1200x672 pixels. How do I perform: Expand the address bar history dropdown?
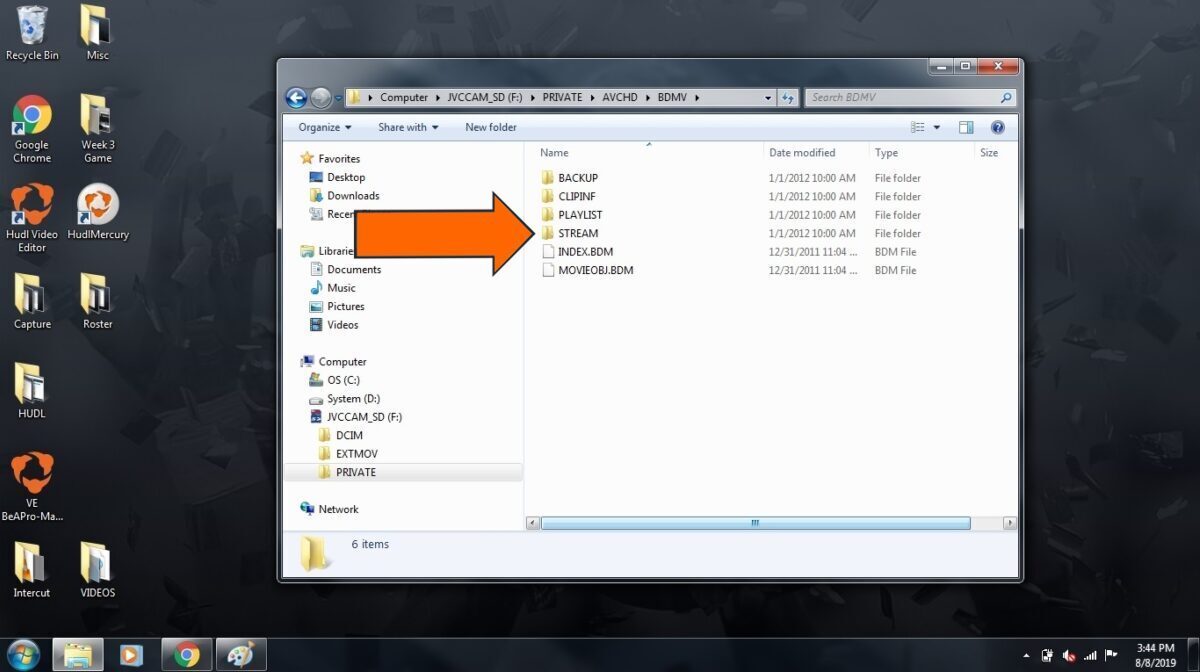(x=768, y=98)
